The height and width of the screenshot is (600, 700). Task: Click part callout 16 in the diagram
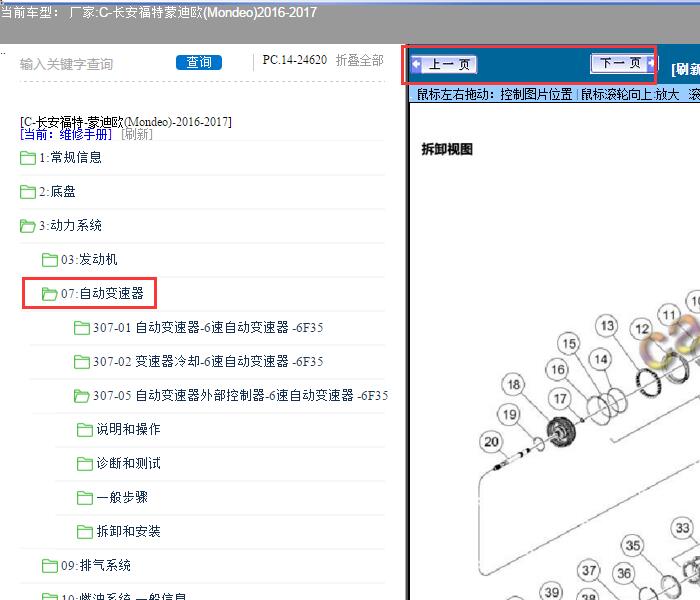558,369
